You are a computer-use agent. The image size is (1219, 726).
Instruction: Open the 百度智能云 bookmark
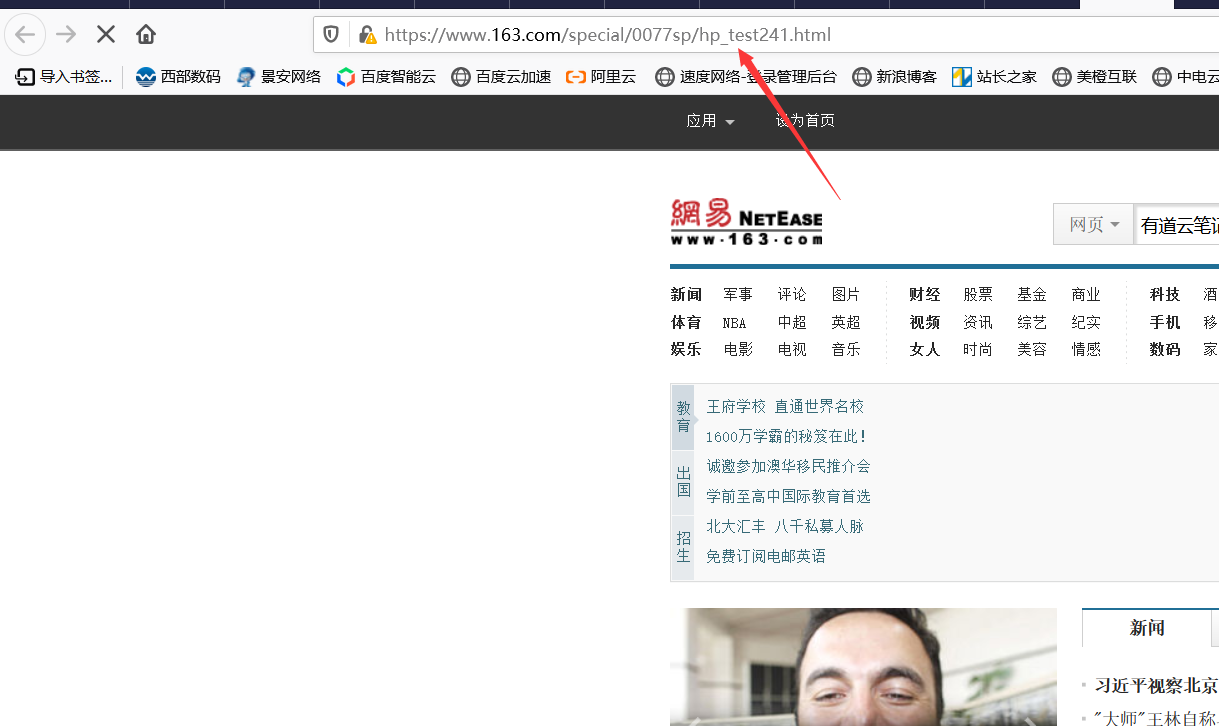coord(386,76)
